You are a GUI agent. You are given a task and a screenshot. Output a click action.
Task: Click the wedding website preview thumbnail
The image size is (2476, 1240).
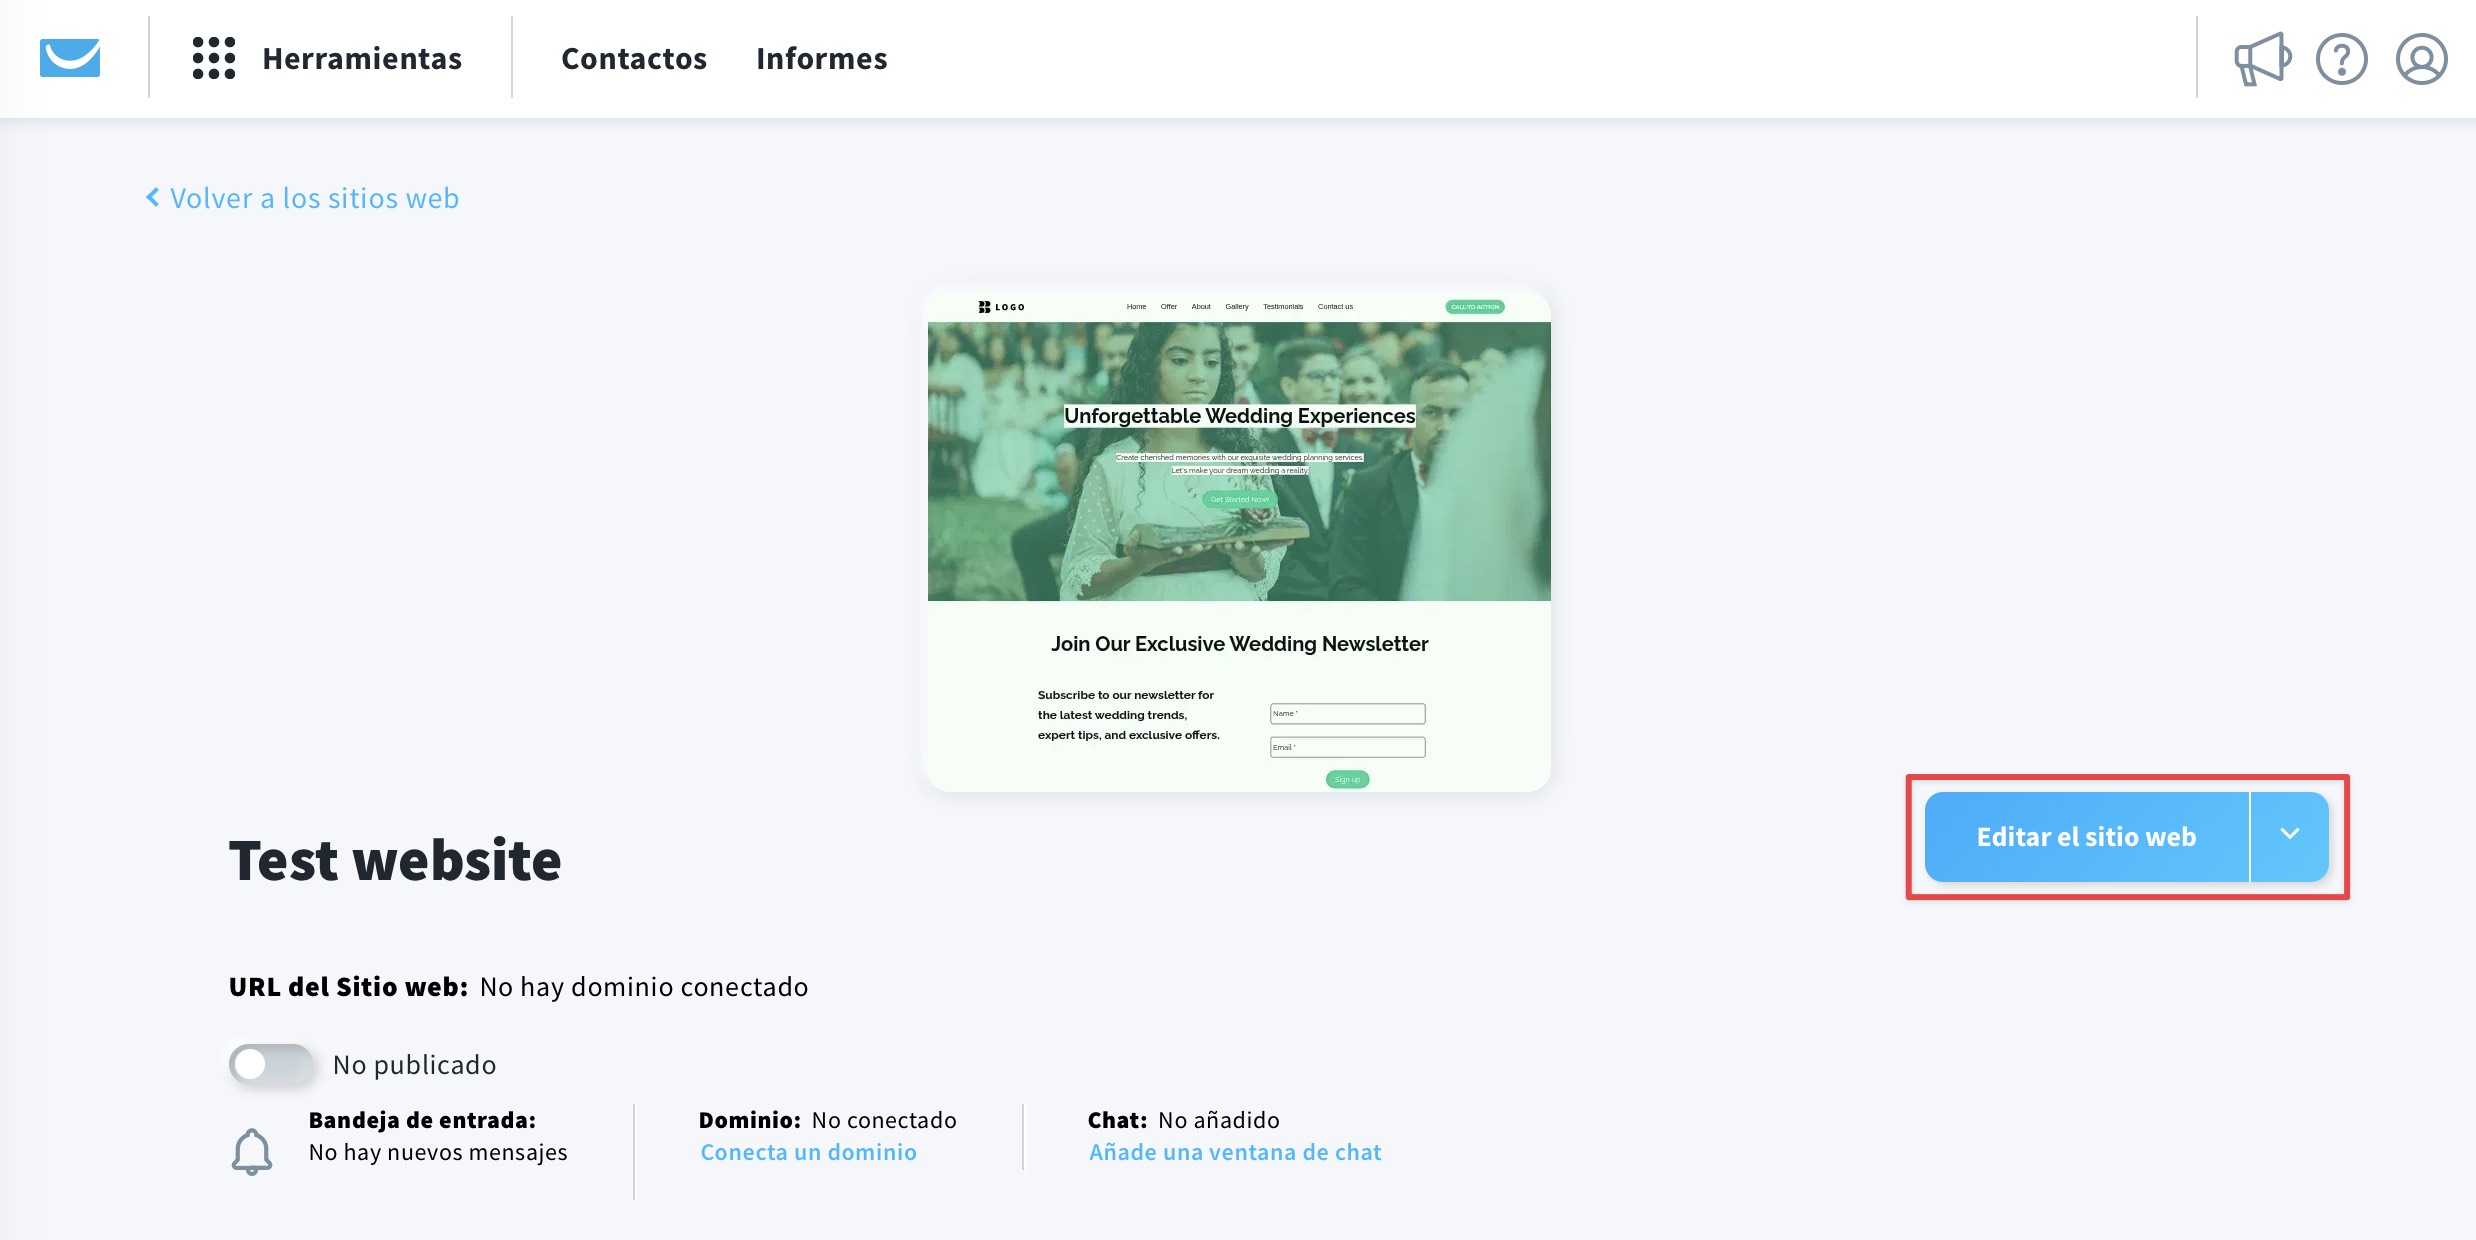[x=1238, y=540]
